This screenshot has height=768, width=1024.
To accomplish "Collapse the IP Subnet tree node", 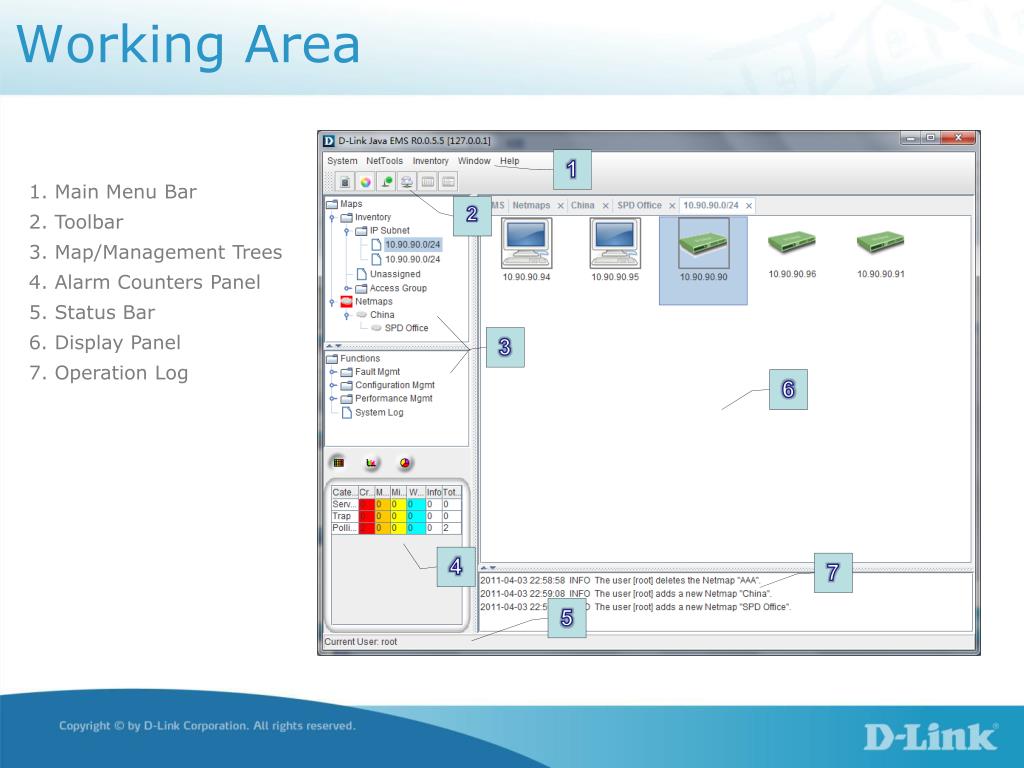I will 347,231.
